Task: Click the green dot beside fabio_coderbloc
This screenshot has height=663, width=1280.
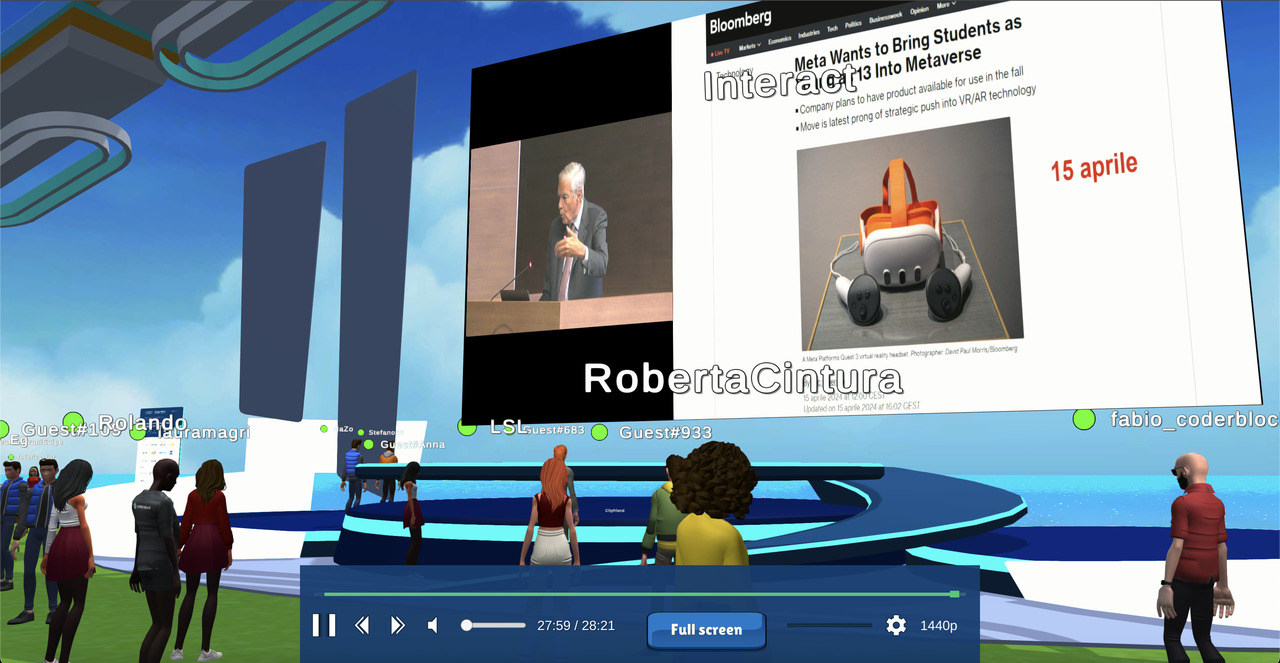Action: (x=1084, y=419)
